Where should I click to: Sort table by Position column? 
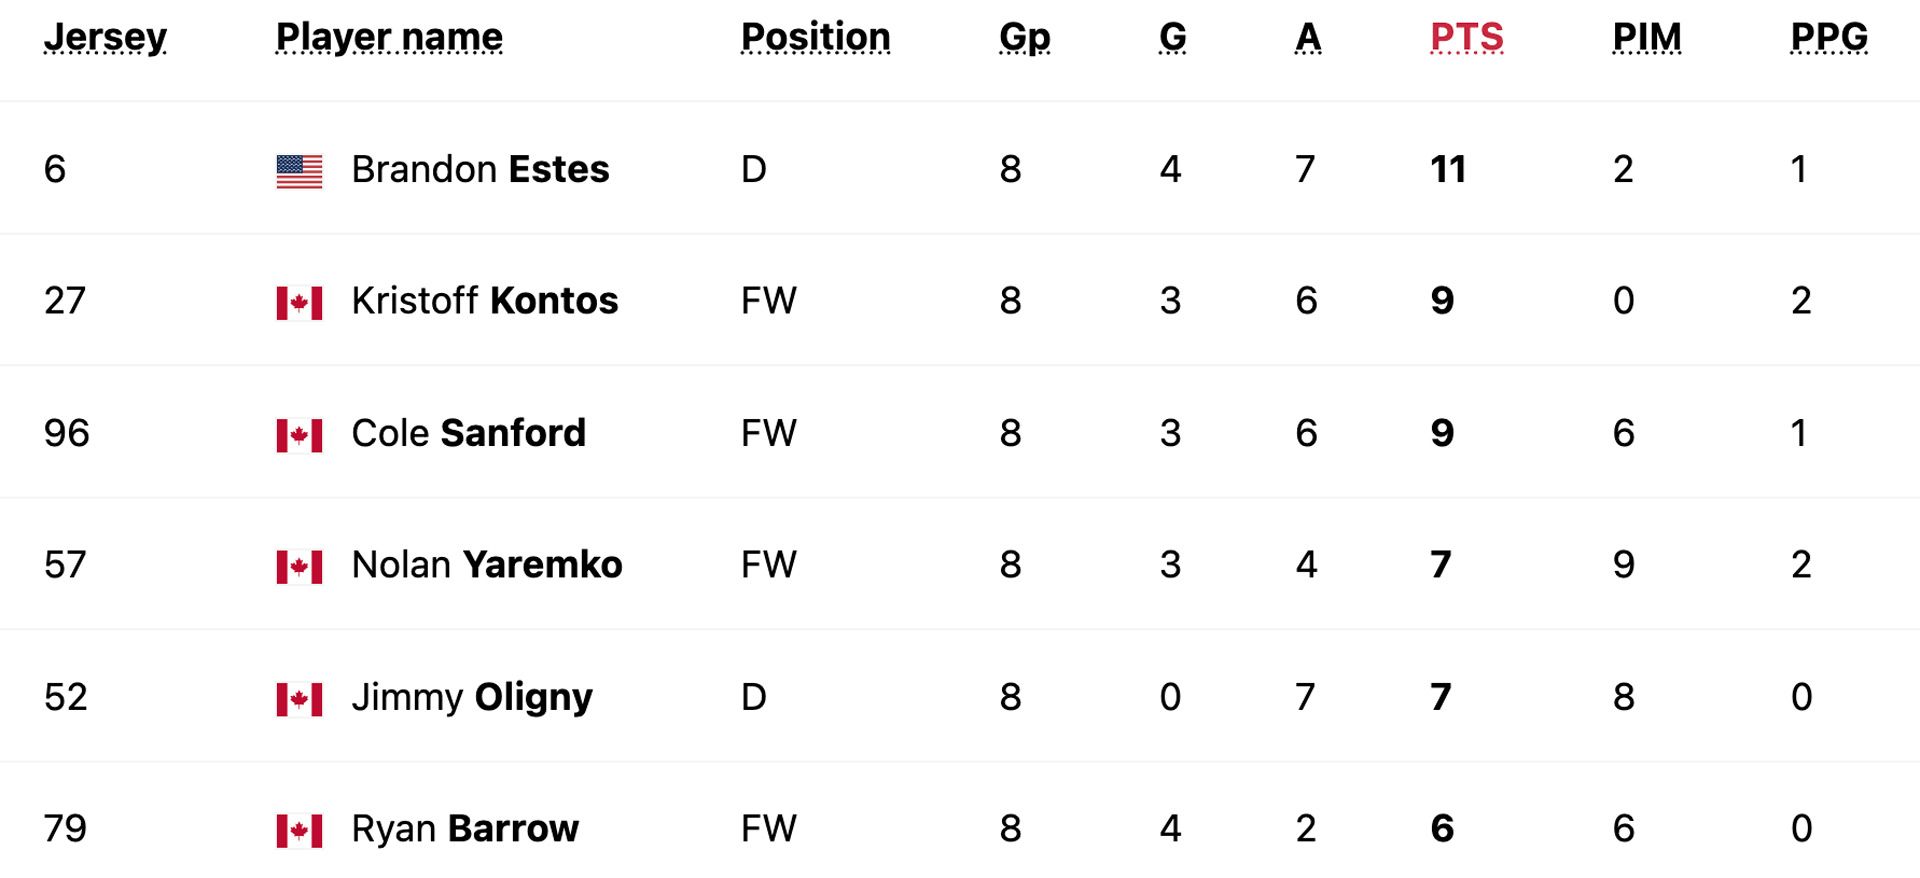click(815, 37)
